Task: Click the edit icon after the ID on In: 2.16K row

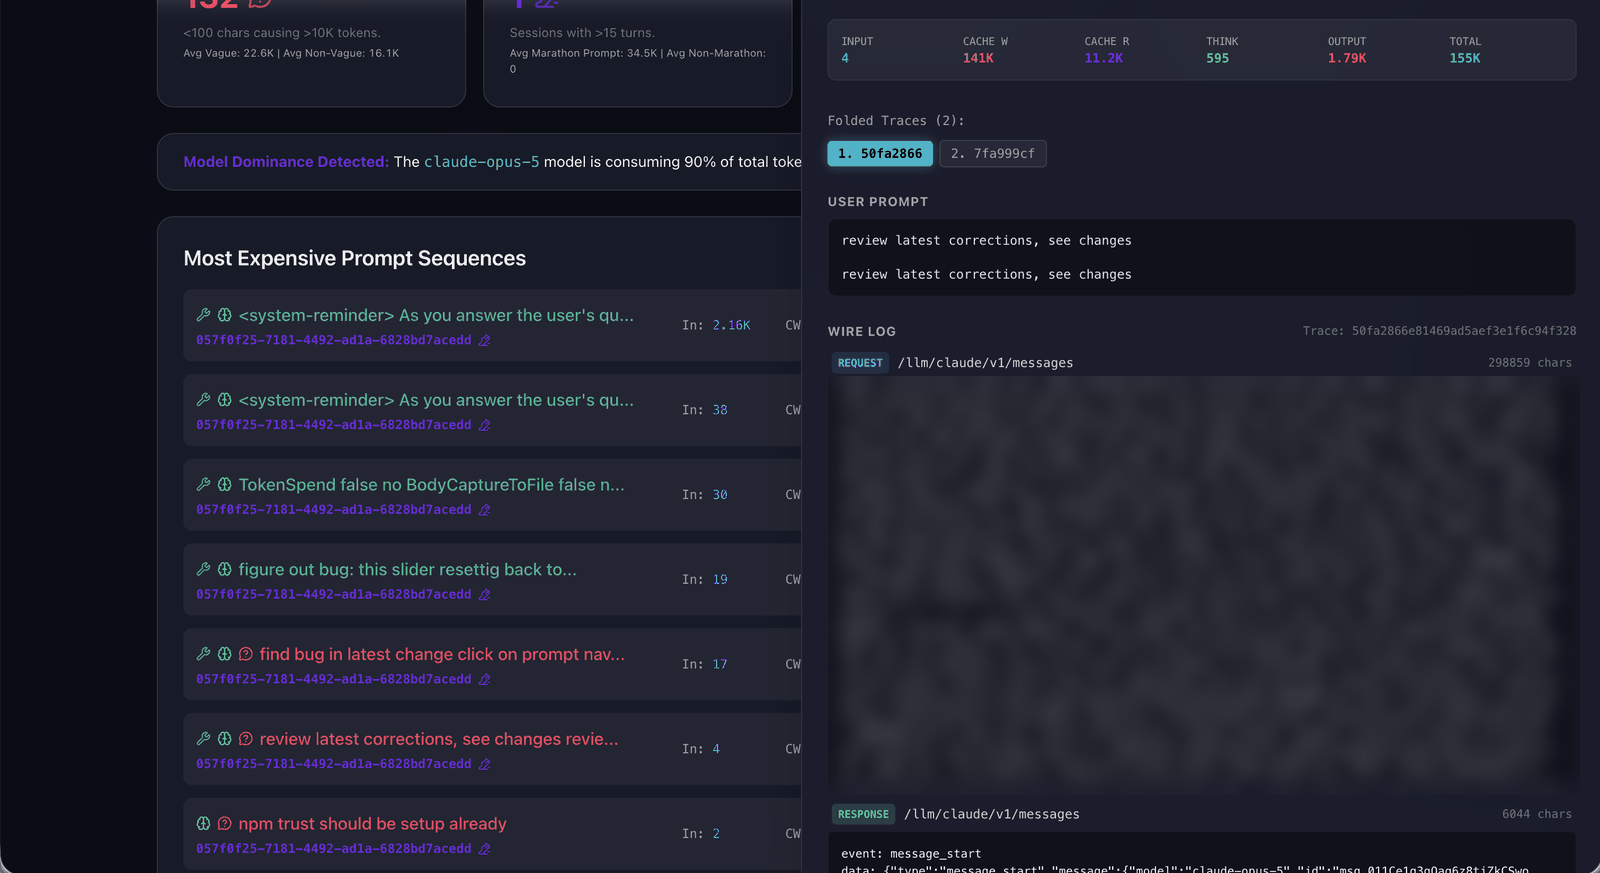Action: 484,341
